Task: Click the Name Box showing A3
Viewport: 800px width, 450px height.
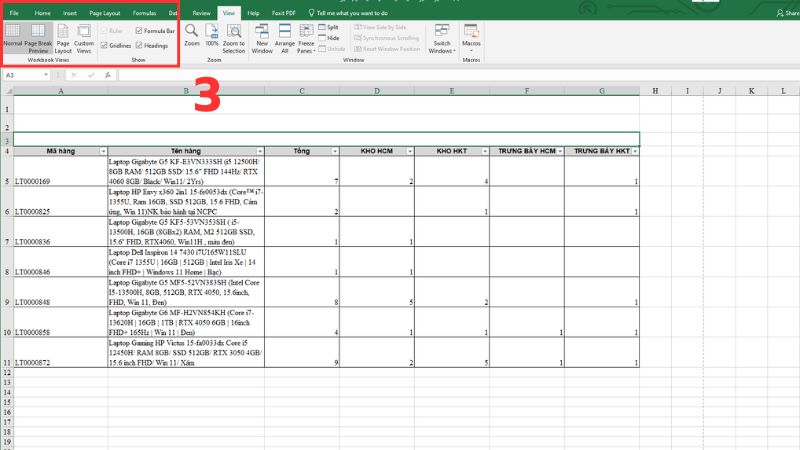Action: (x=23, y=75)
